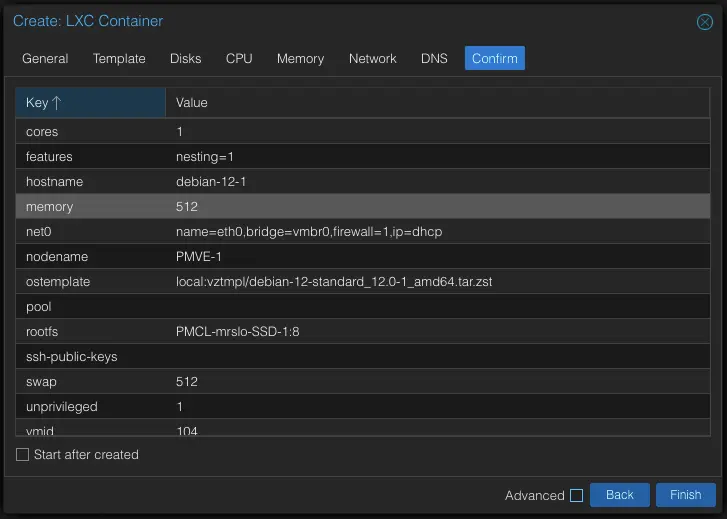
Task: Open the Memory tab
Action: click(300, 59)
